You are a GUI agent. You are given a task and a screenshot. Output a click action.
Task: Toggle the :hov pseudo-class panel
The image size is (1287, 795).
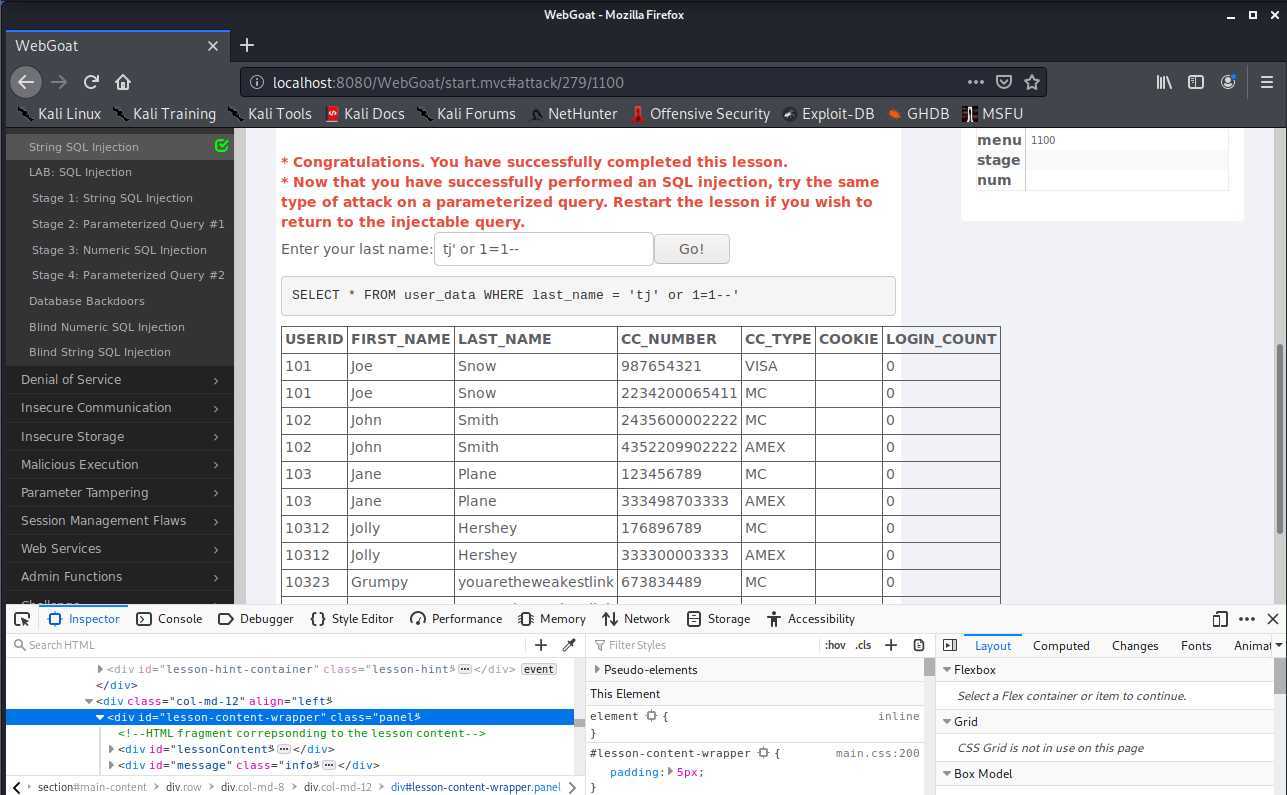tap(835, 645)
